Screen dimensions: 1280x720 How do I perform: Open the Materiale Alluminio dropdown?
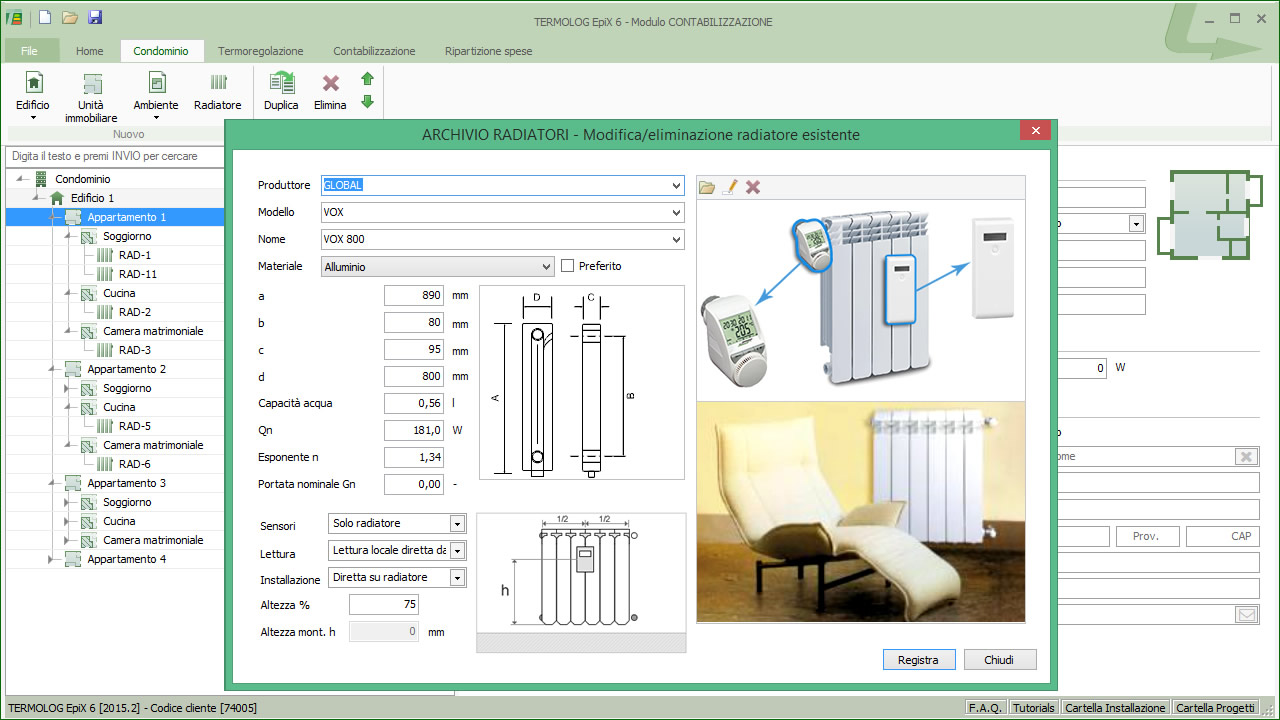click(x=546, y=267)
